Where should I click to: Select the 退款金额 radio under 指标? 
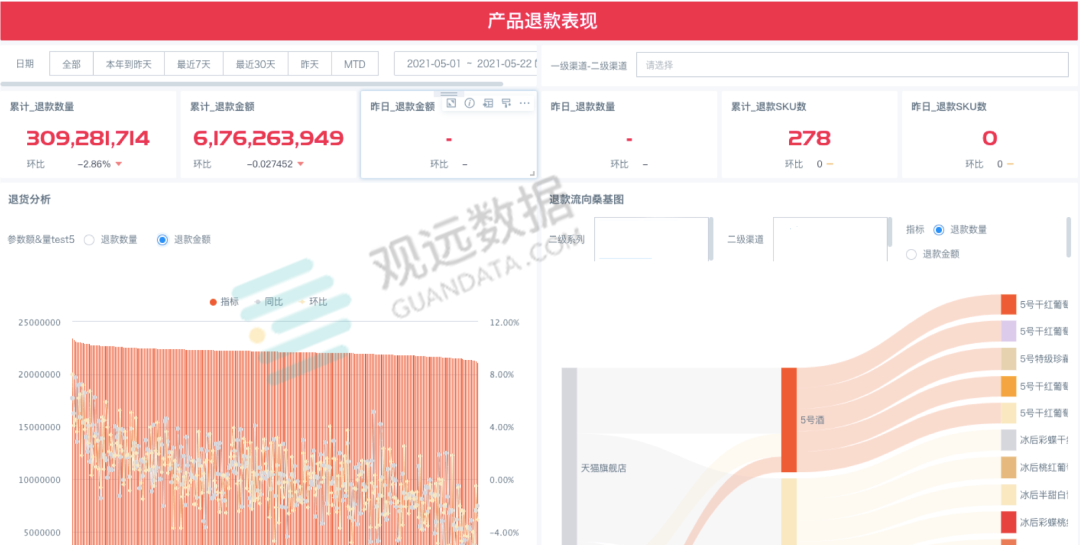click(911, 254)
